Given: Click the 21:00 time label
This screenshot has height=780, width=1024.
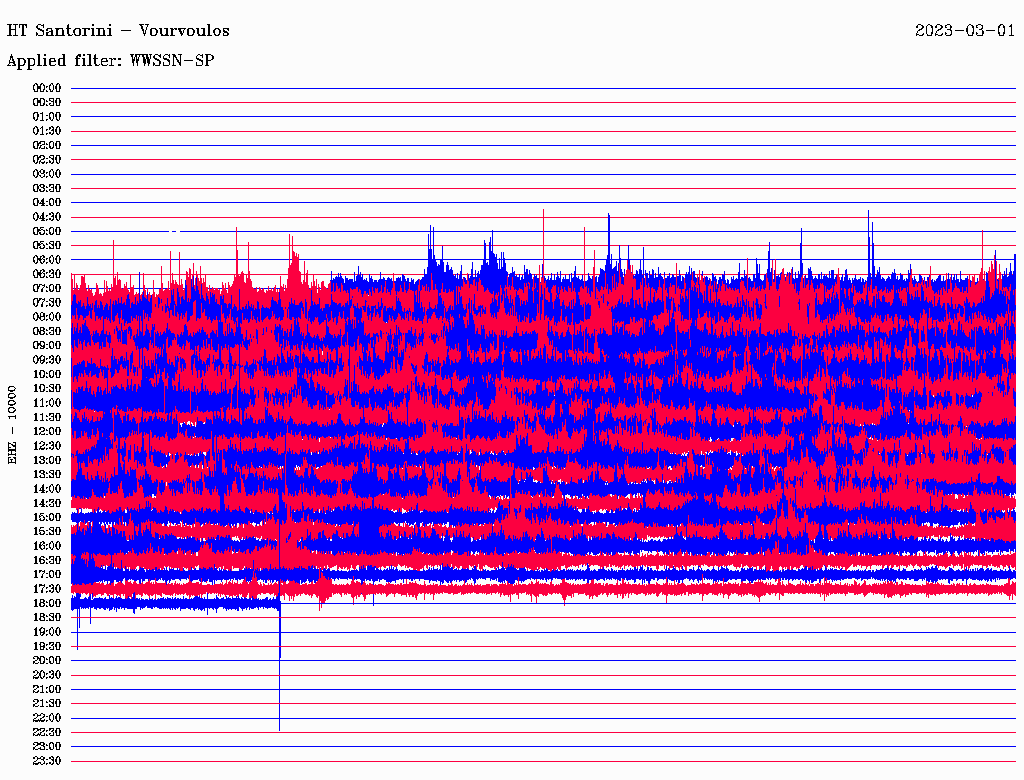Looking at the screenshot, I should tap(47, 689).
